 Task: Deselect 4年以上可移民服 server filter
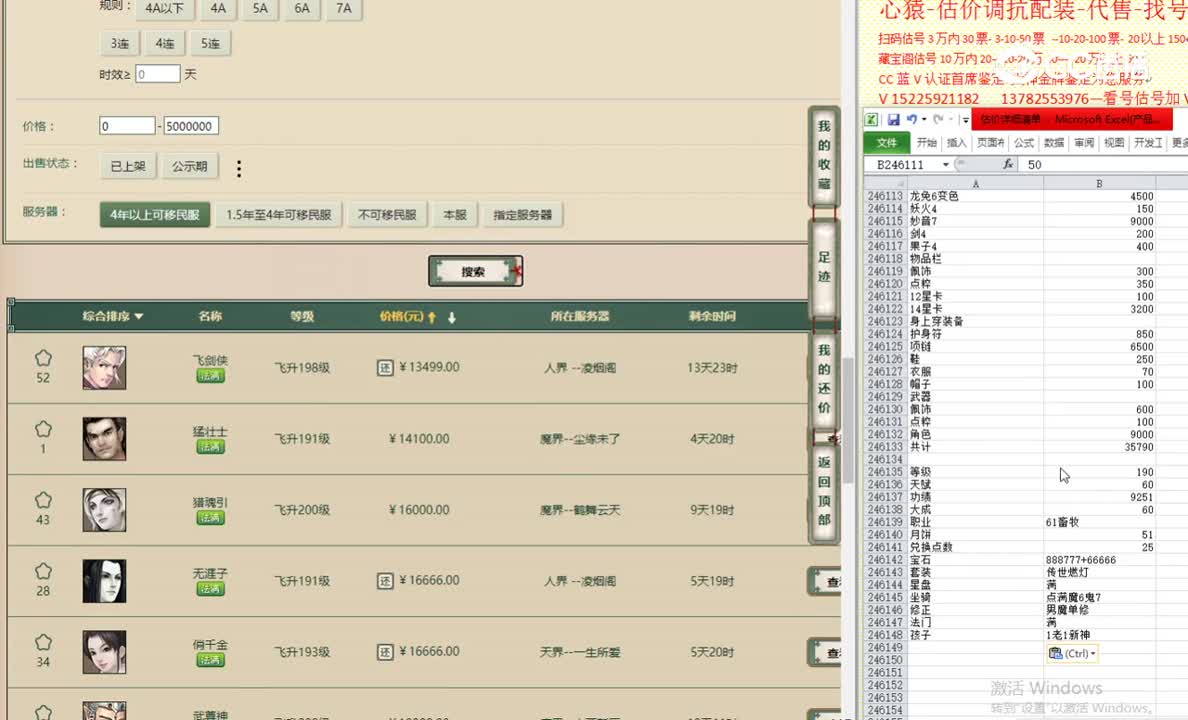155,214
